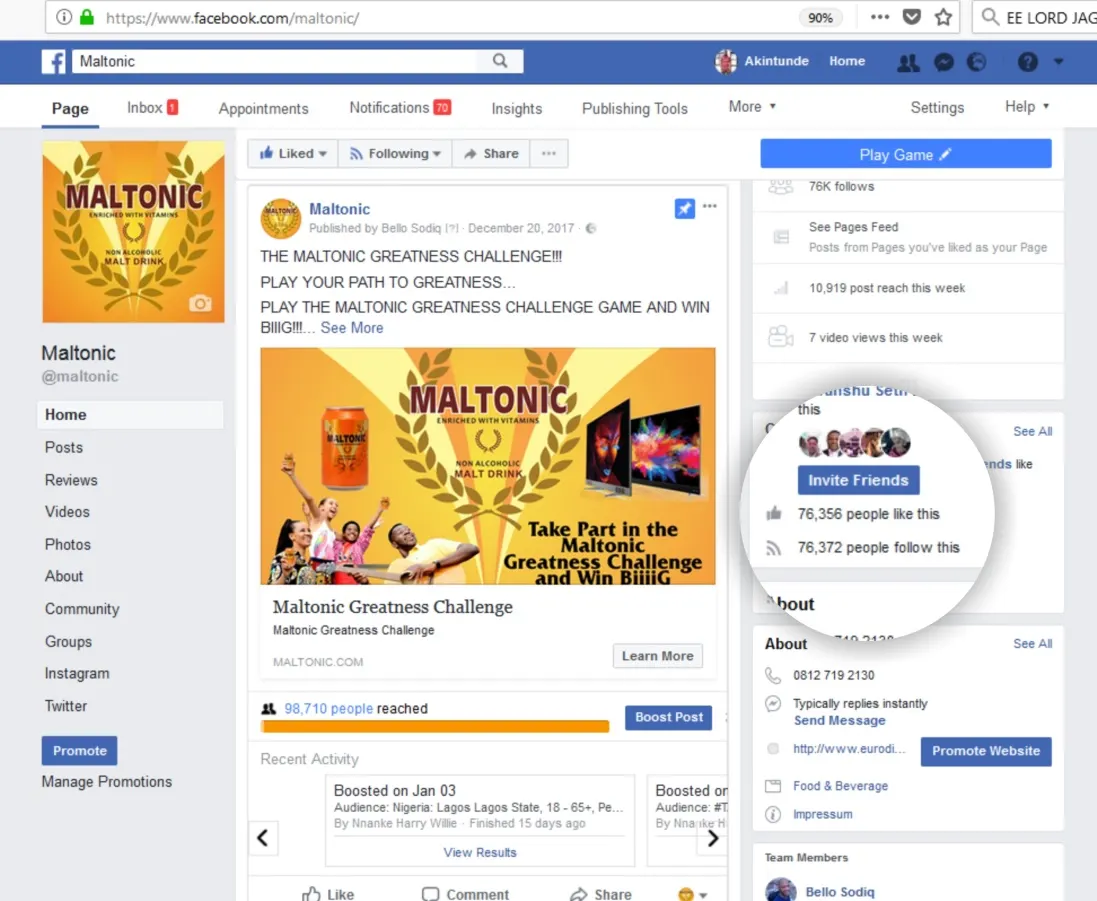Click the browser site information icon
The image size is (1097, 901).
click(x=64, y=17)
